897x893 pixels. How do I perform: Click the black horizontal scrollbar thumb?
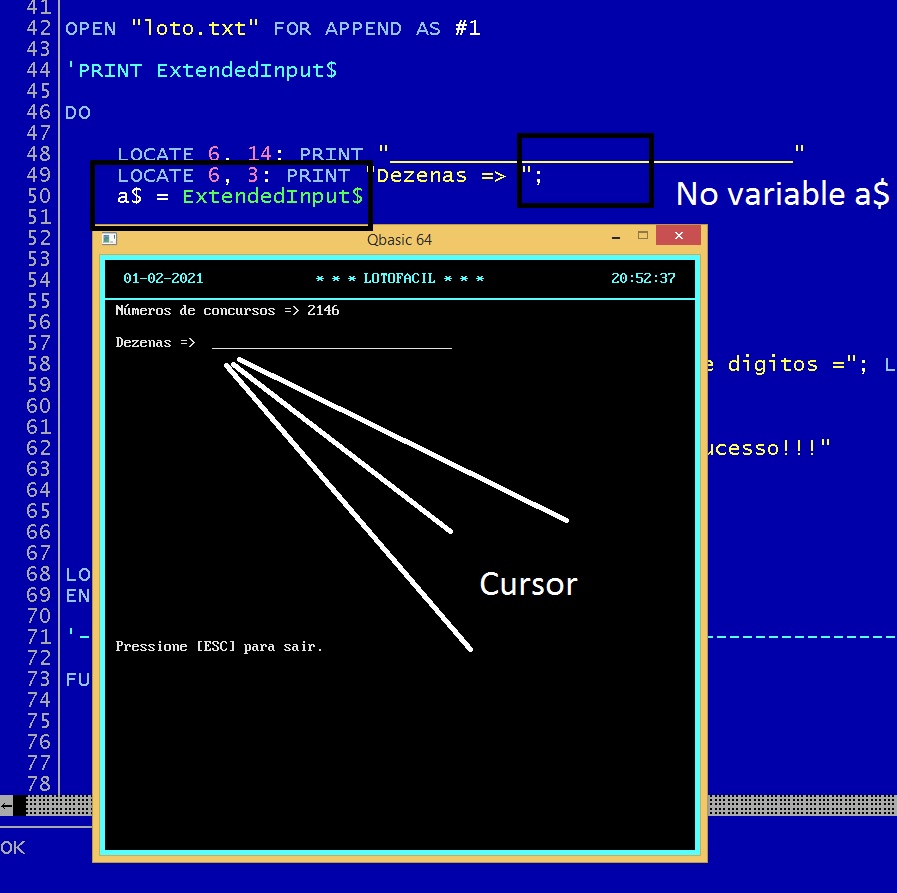pos(19,805)
